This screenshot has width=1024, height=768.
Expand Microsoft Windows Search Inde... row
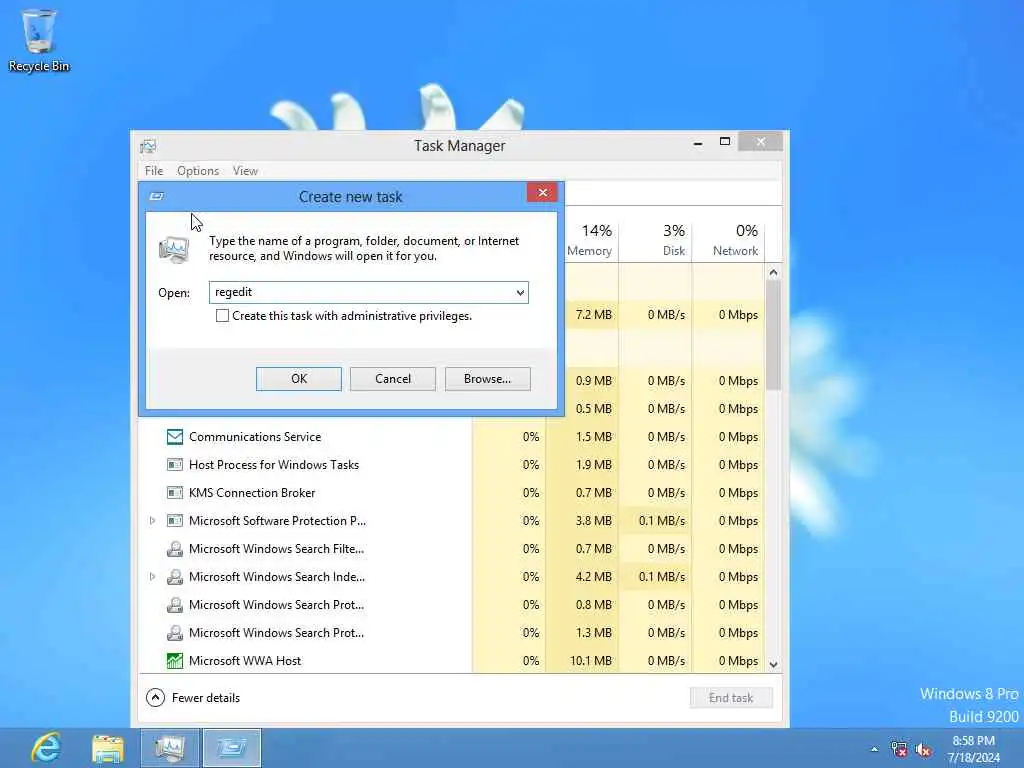[x=152, y=577]
